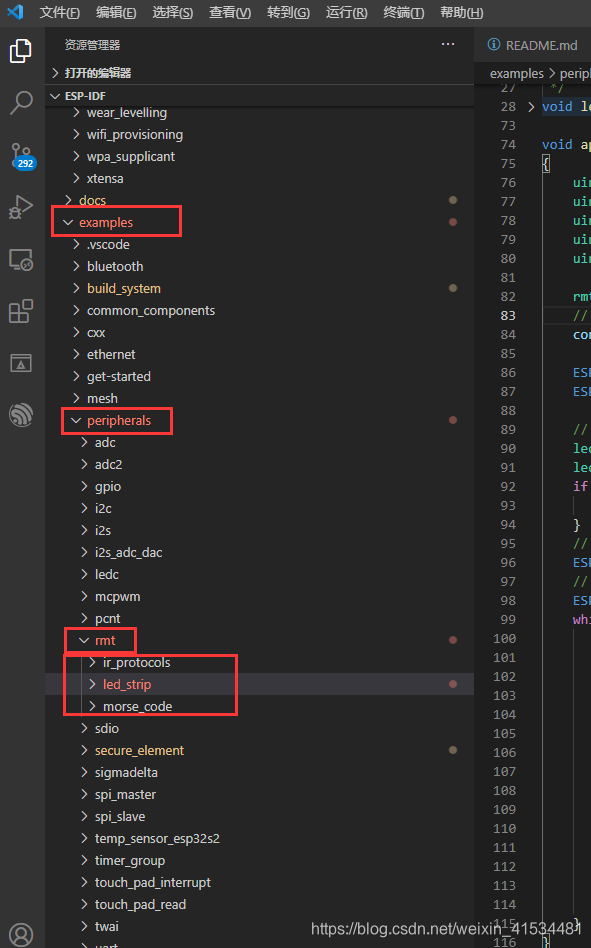The width and height of the screenshot is (591, 948).
Task: Open the 运行(R) menu
Action: (346, 12)
